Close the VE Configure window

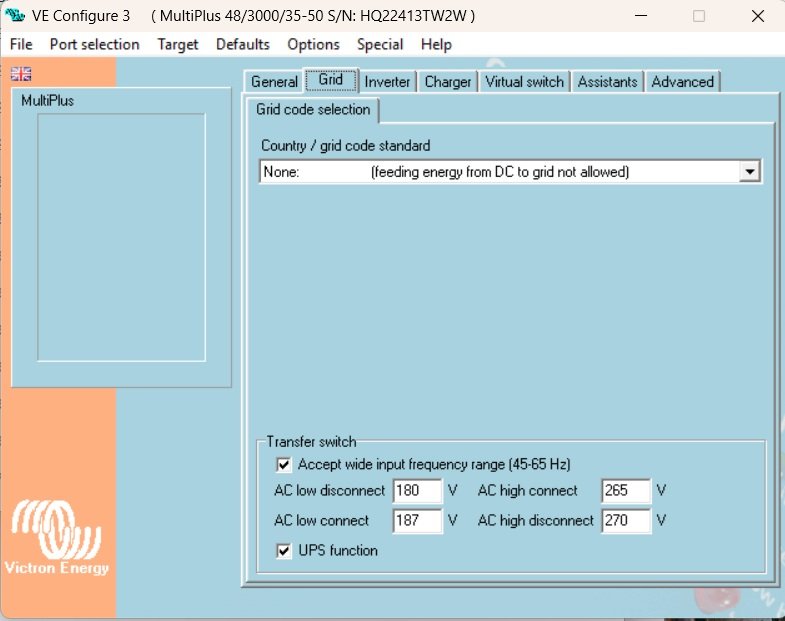tap(758, 16)
